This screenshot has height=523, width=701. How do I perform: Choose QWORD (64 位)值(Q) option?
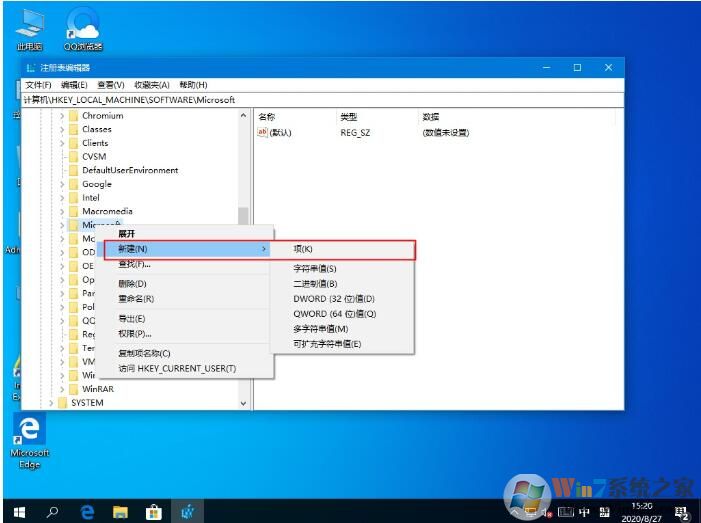(342, 314)
